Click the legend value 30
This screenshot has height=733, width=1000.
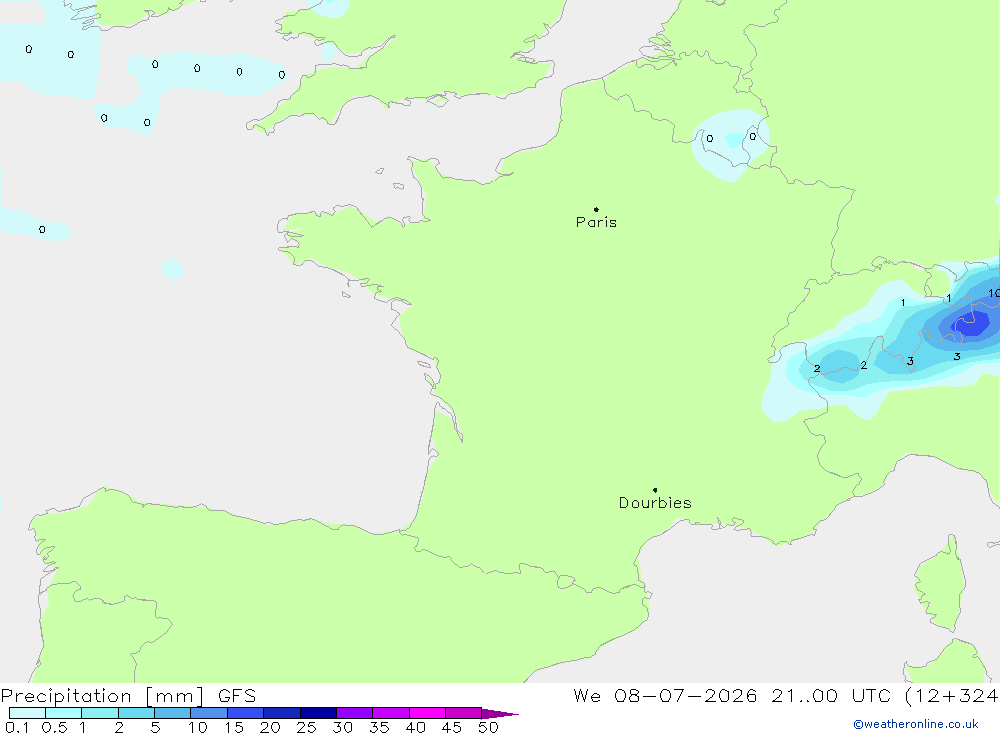(342, 727)
